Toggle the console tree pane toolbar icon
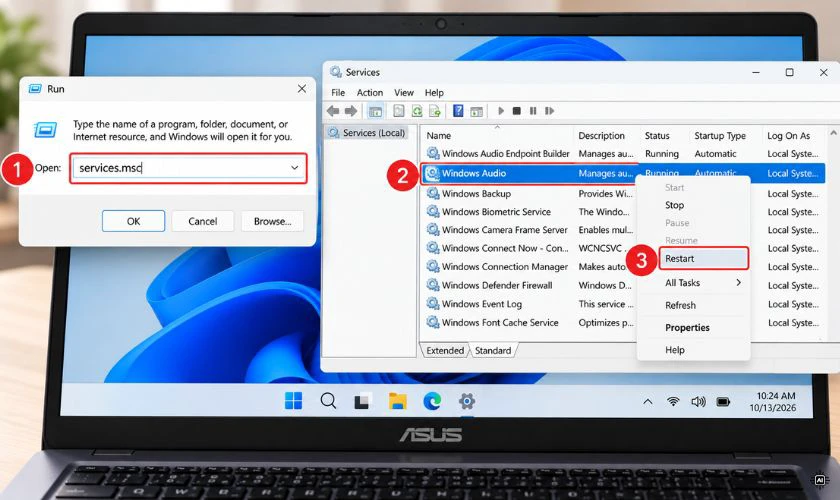 (x=376, y=111)
